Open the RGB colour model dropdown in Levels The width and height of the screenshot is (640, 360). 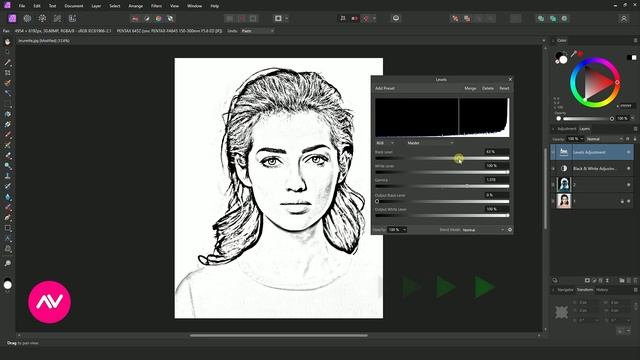384,143
